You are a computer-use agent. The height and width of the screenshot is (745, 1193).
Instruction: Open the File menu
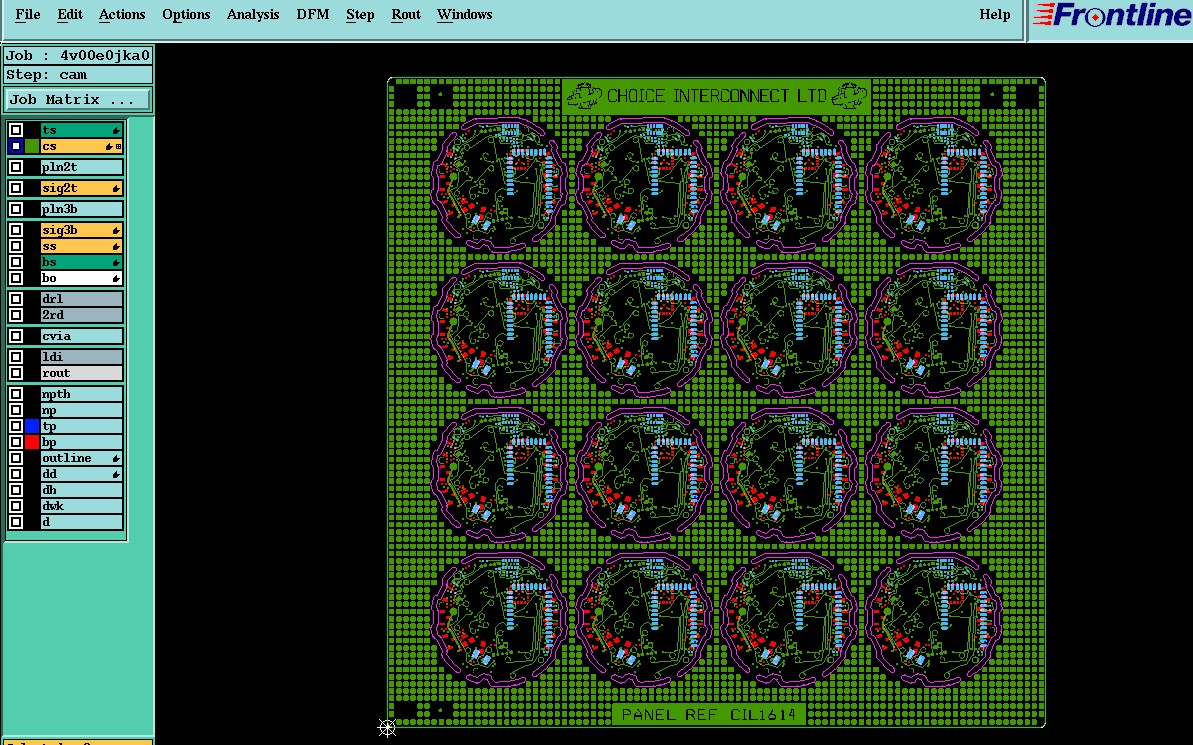(x=27, y=14)
